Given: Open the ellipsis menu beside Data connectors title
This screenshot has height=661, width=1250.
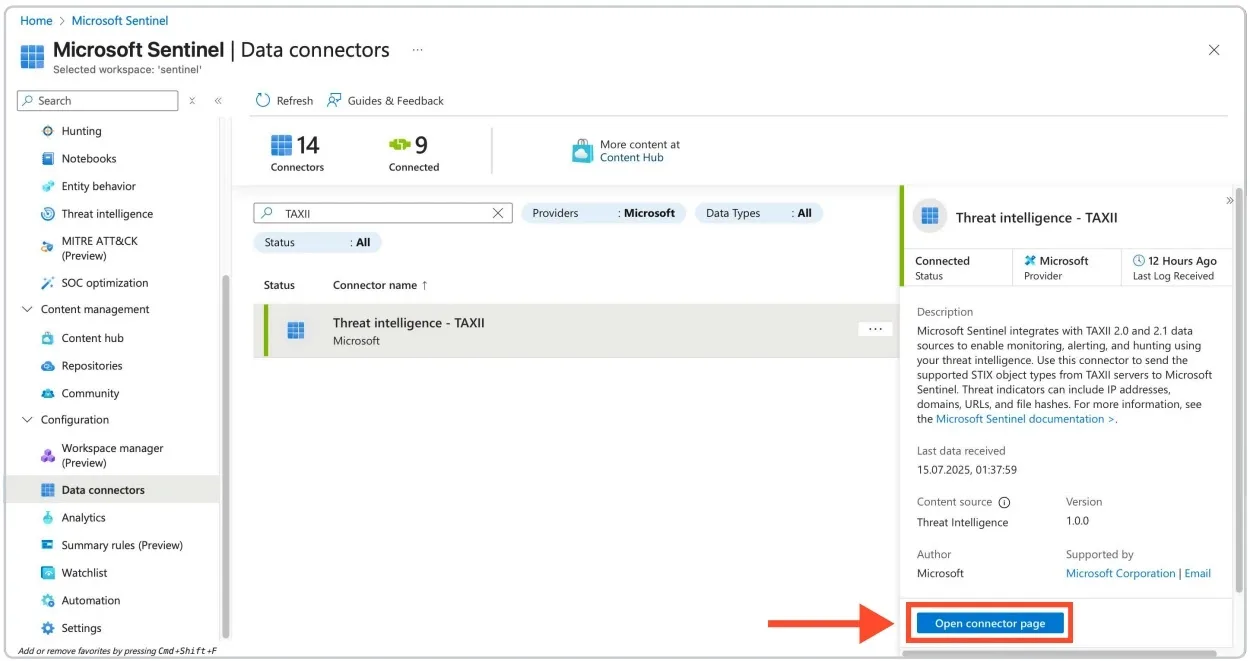Looking at the screenshot, I should 417,49.
